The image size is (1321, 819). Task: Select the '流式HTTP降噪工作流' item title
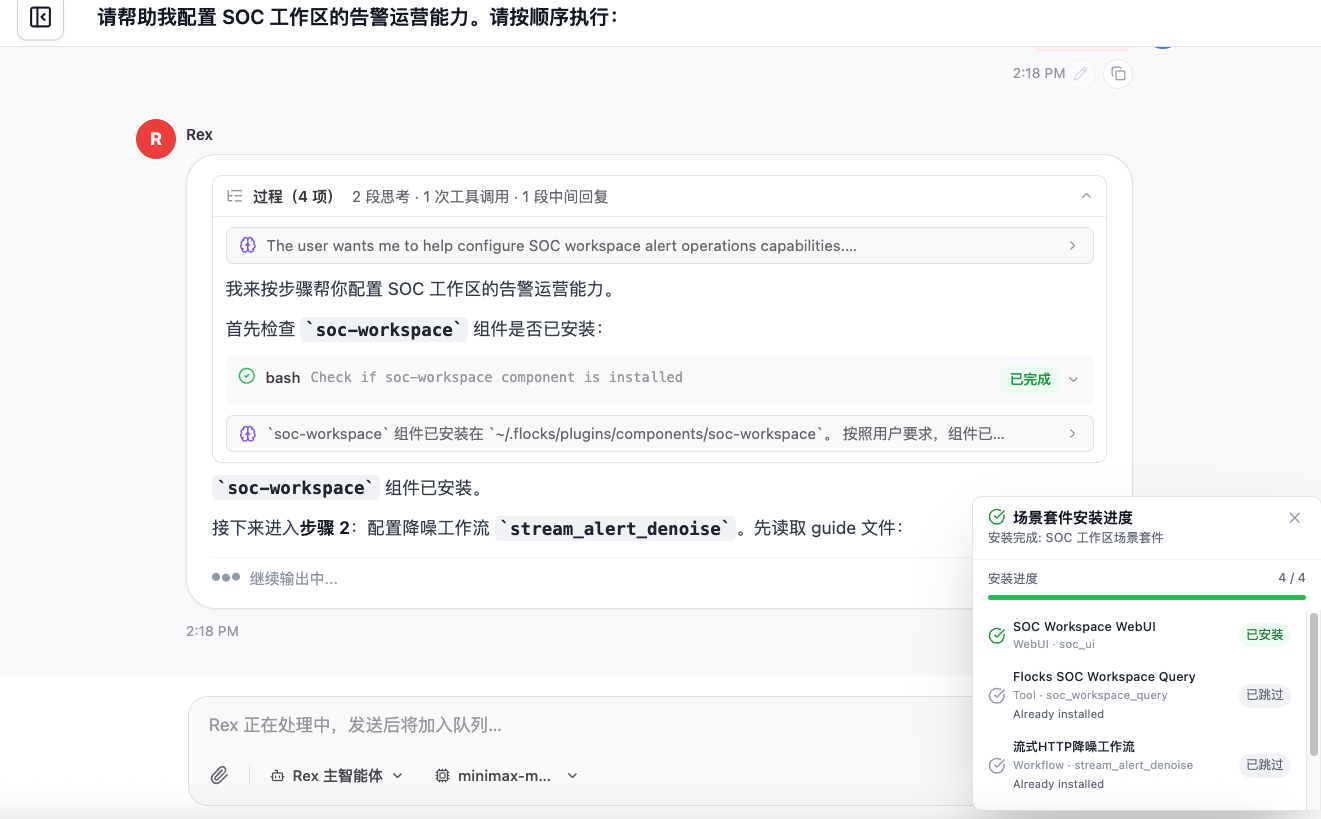click(x=1074, y=747)
